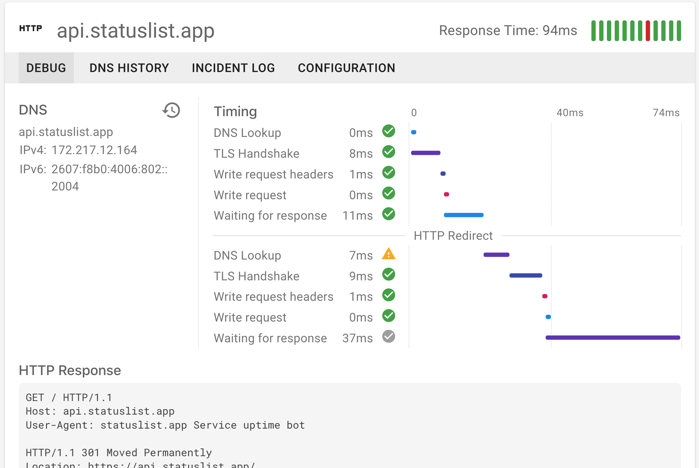Click the gray check for 37ms Waiting for response
This screenshot has height=468, width=699.
point(389,337)
